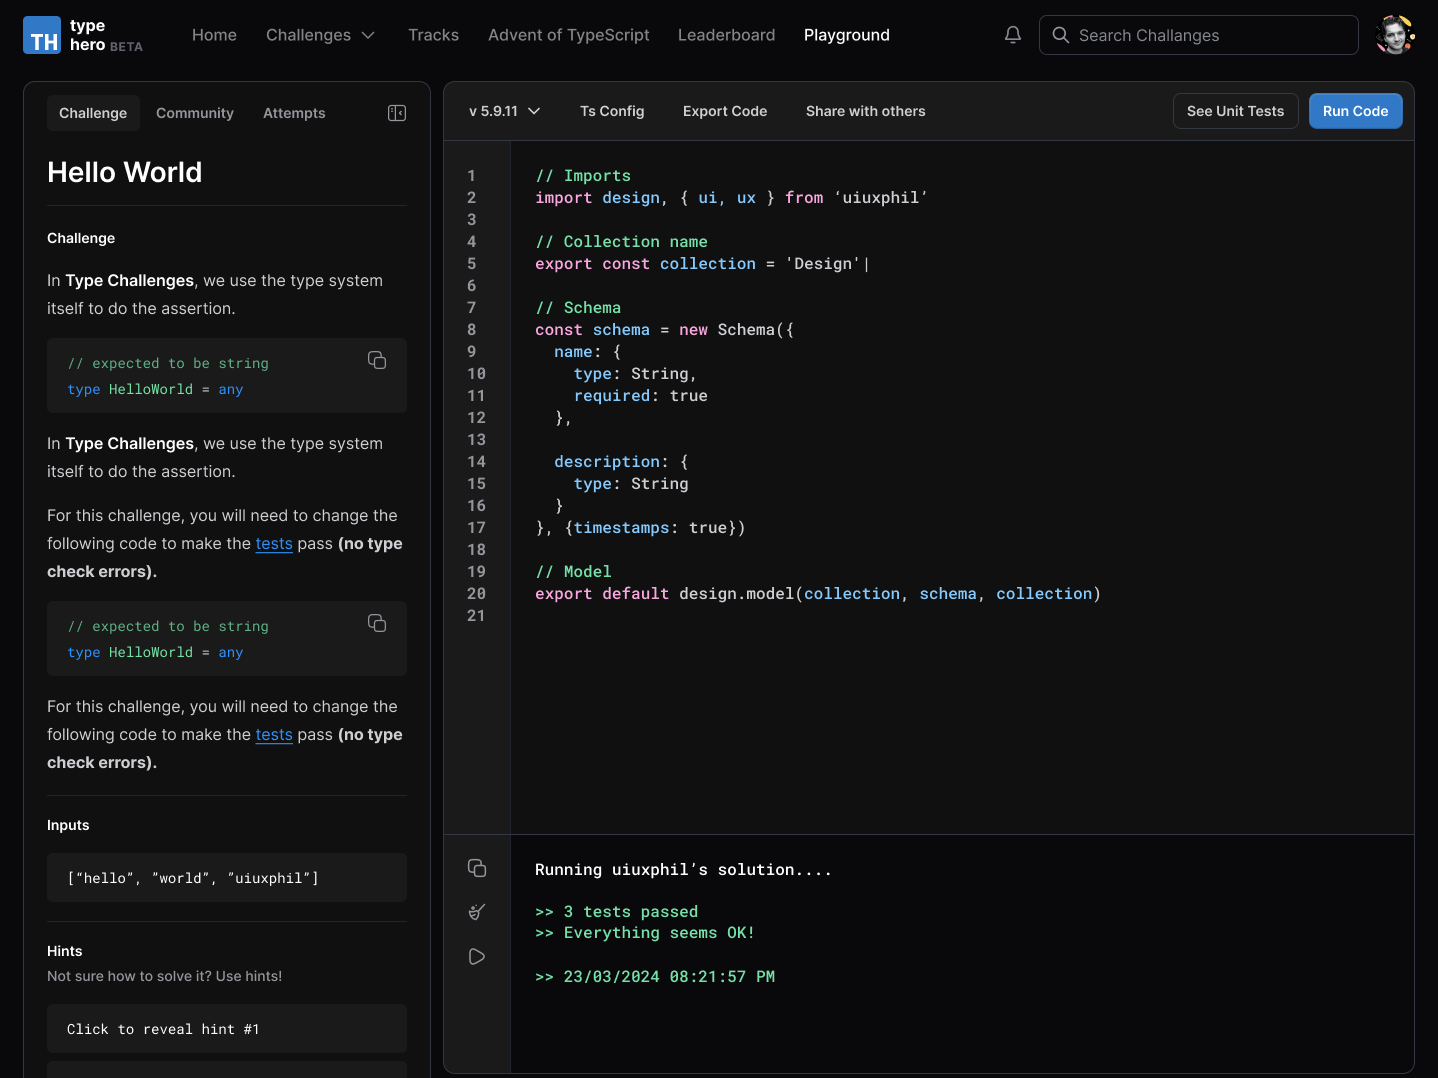
Task: Select the Prettier format code icon
Action: click(476, 912)
